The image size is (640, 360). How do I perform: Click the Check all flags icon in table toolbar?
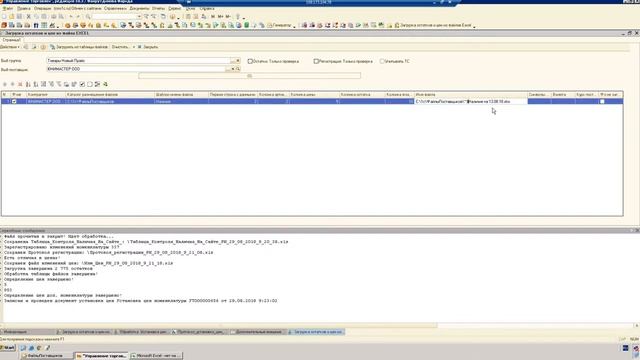[82, 84]
